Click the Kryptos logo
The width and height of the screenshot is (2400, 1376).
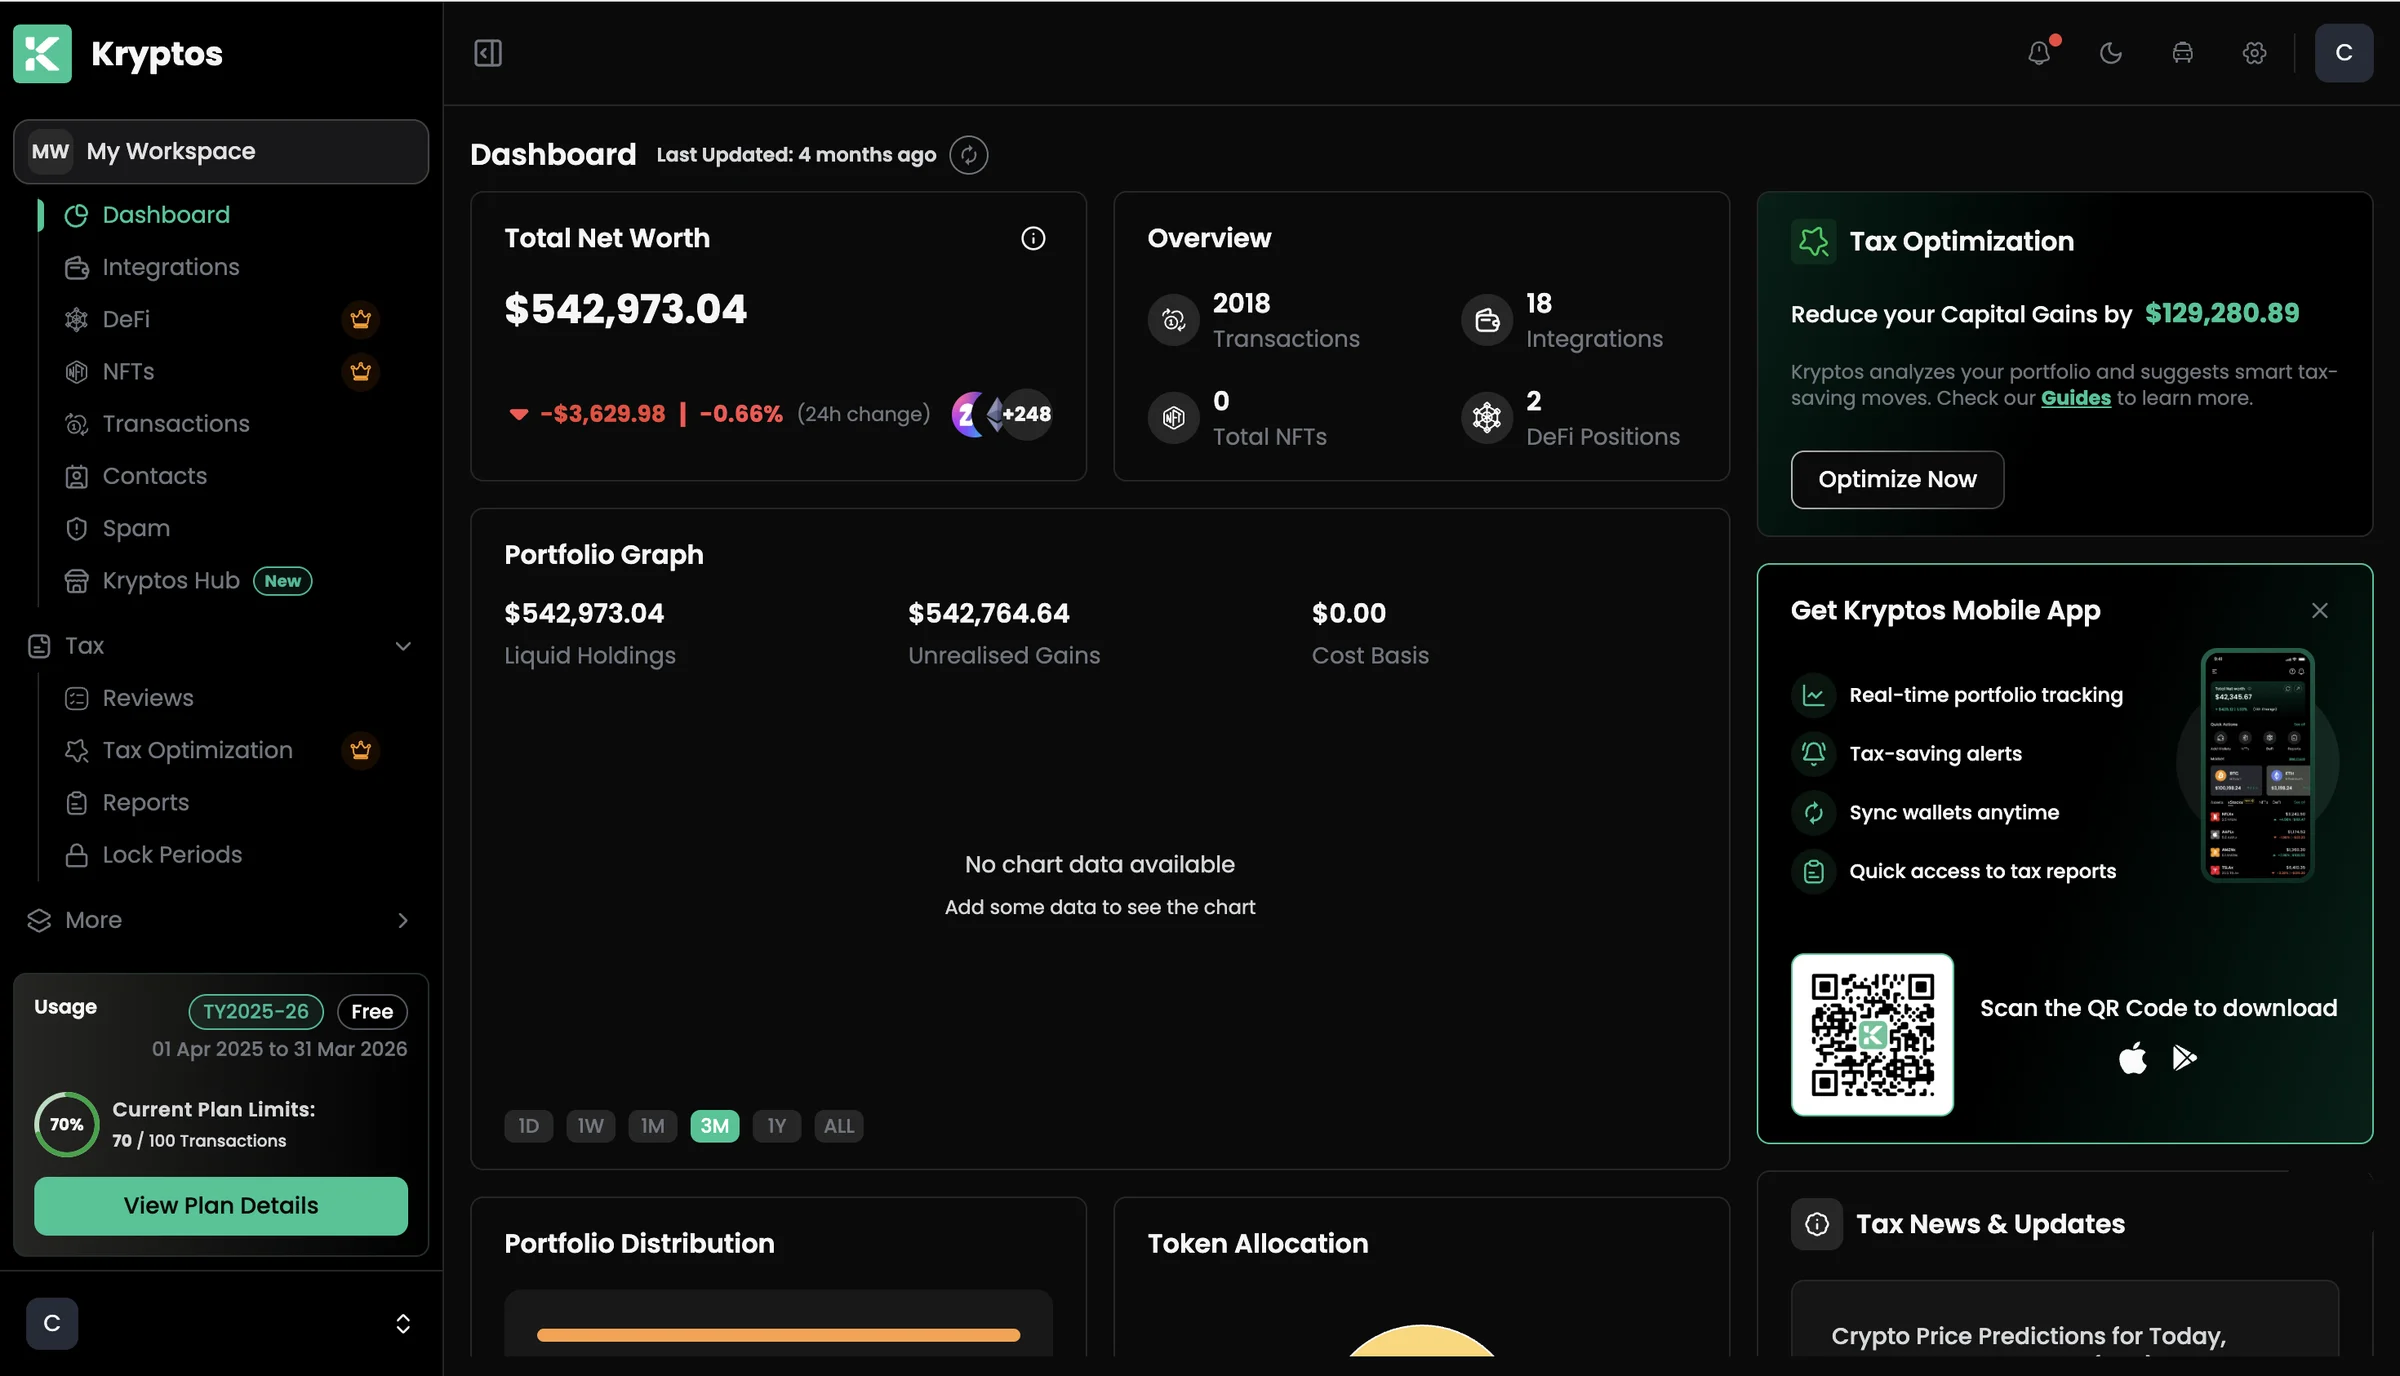point(42,53)
